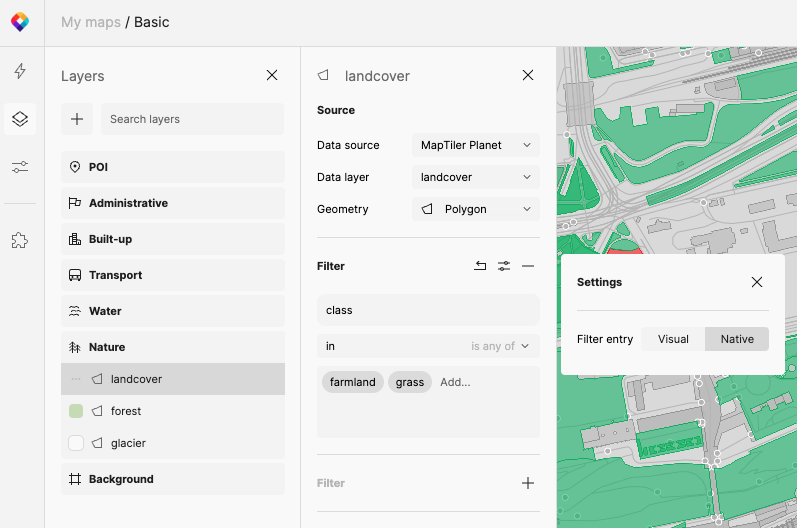Go to My maps breadcrumb
Image resolution: width=797 pixels, height=528 pixels.
pos(90,22)
